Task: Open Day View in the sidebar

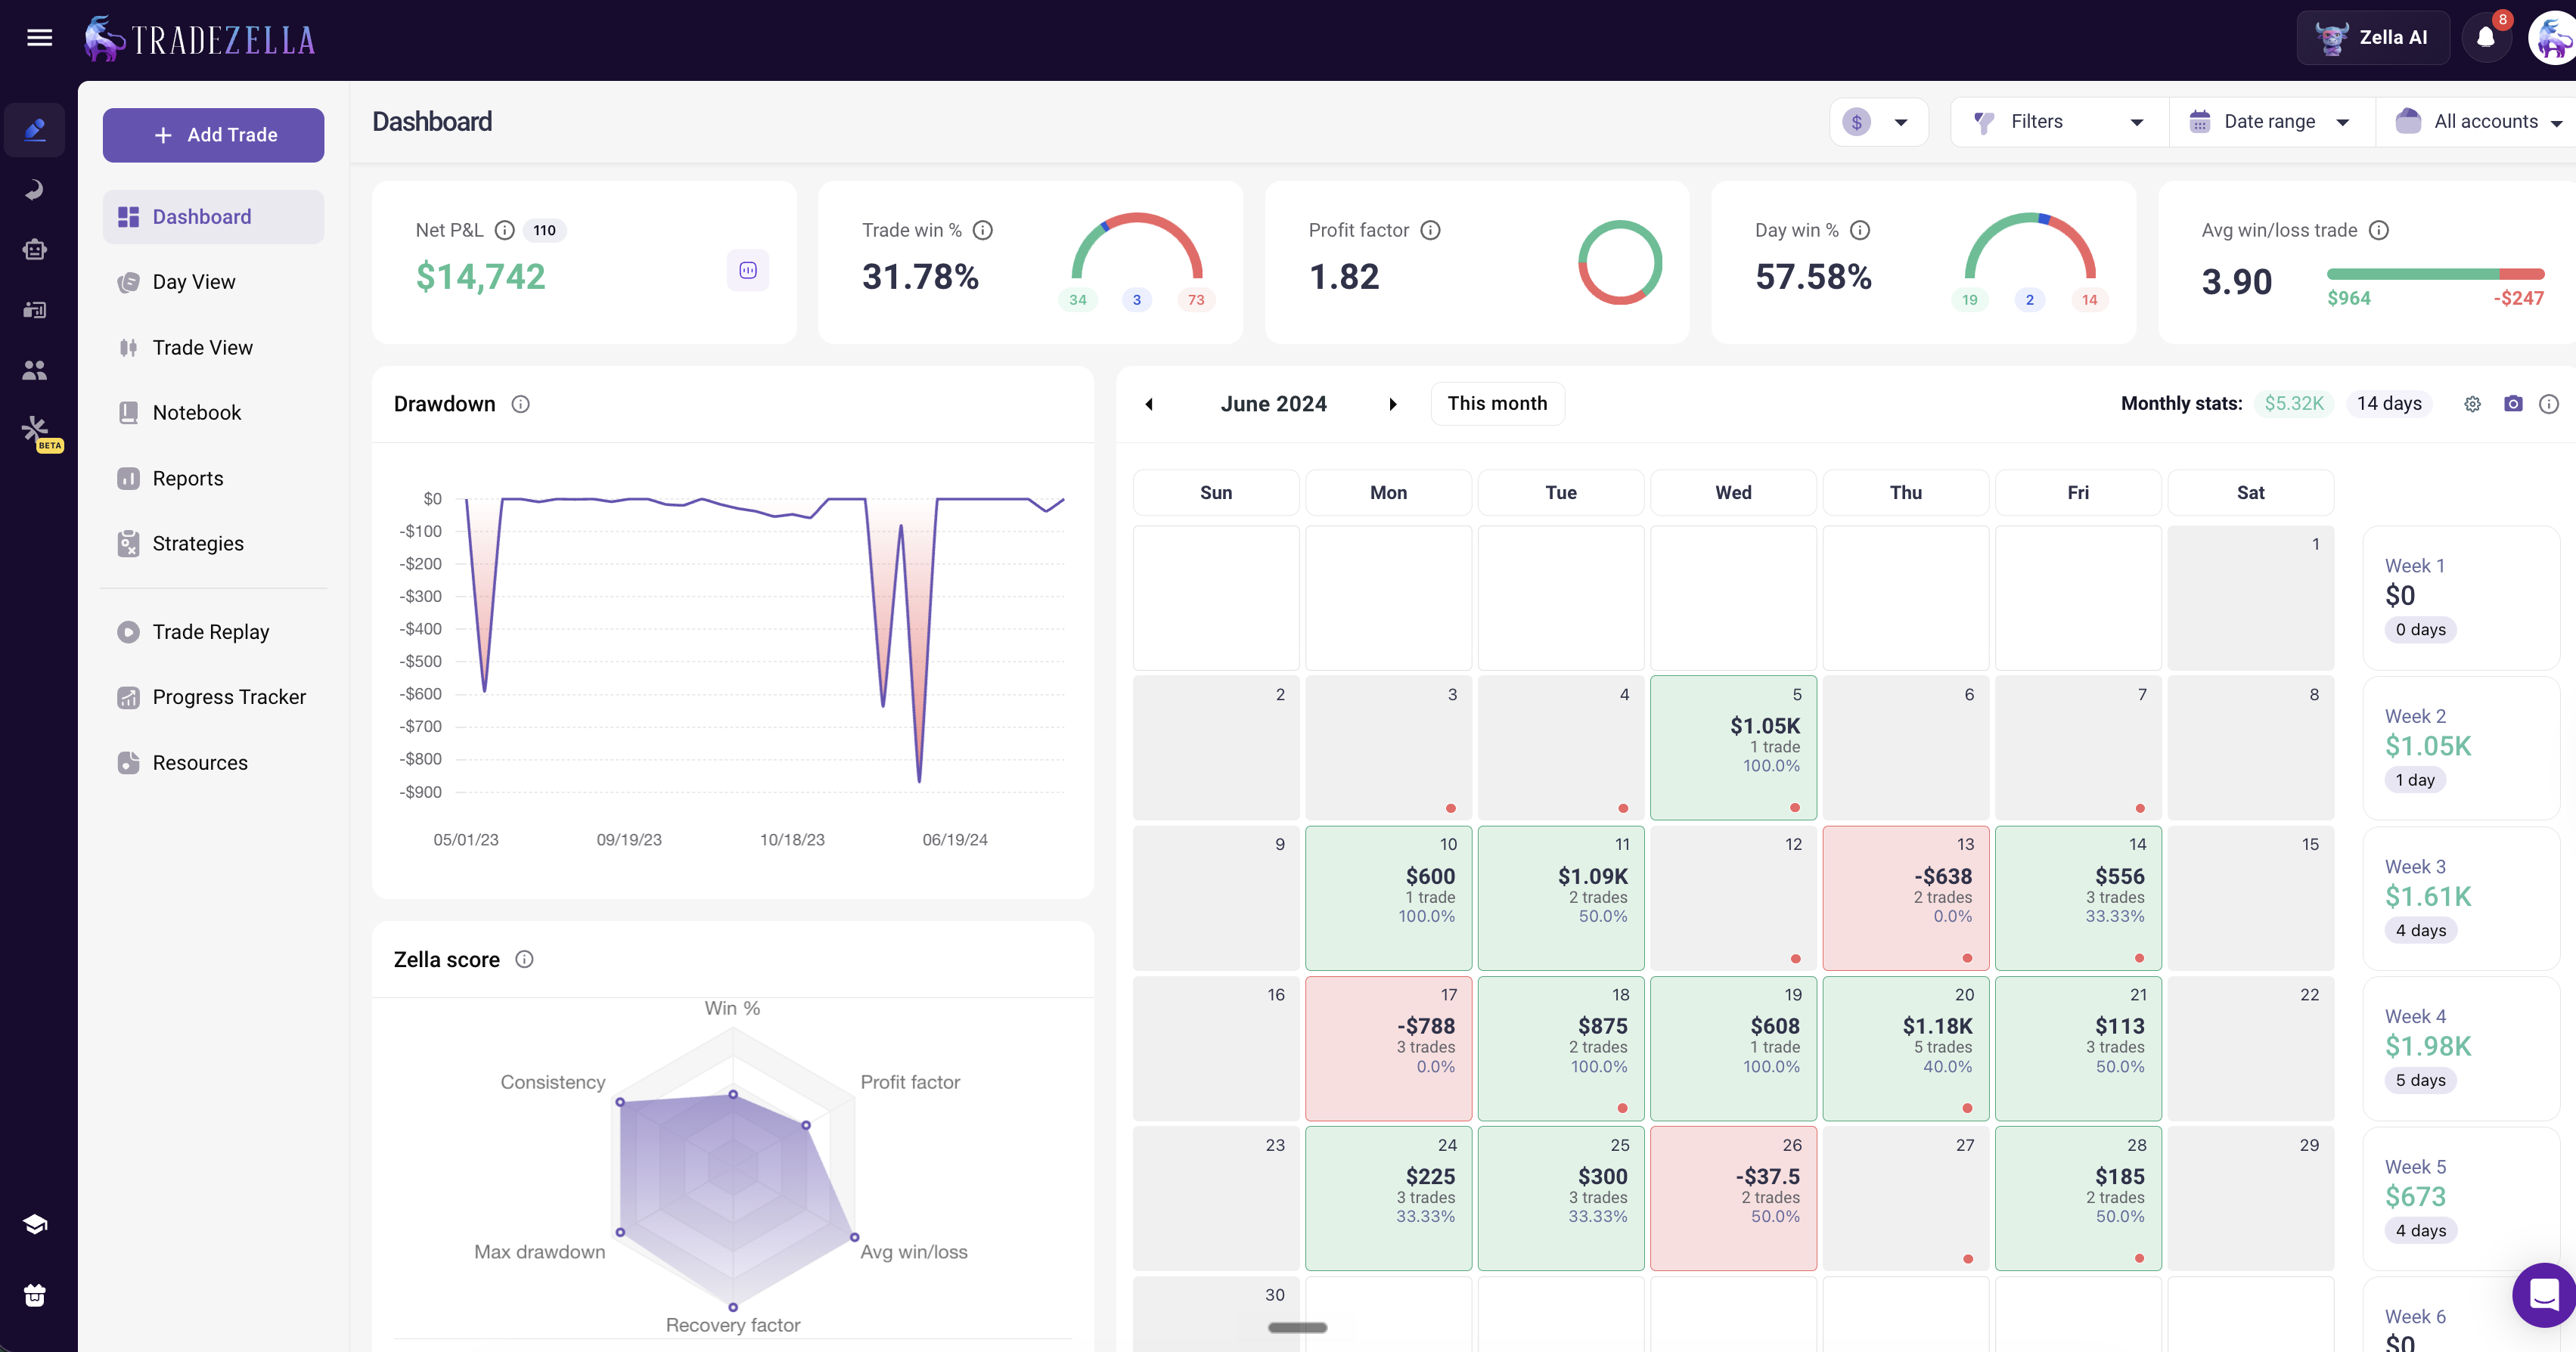Action: (213, 282)
